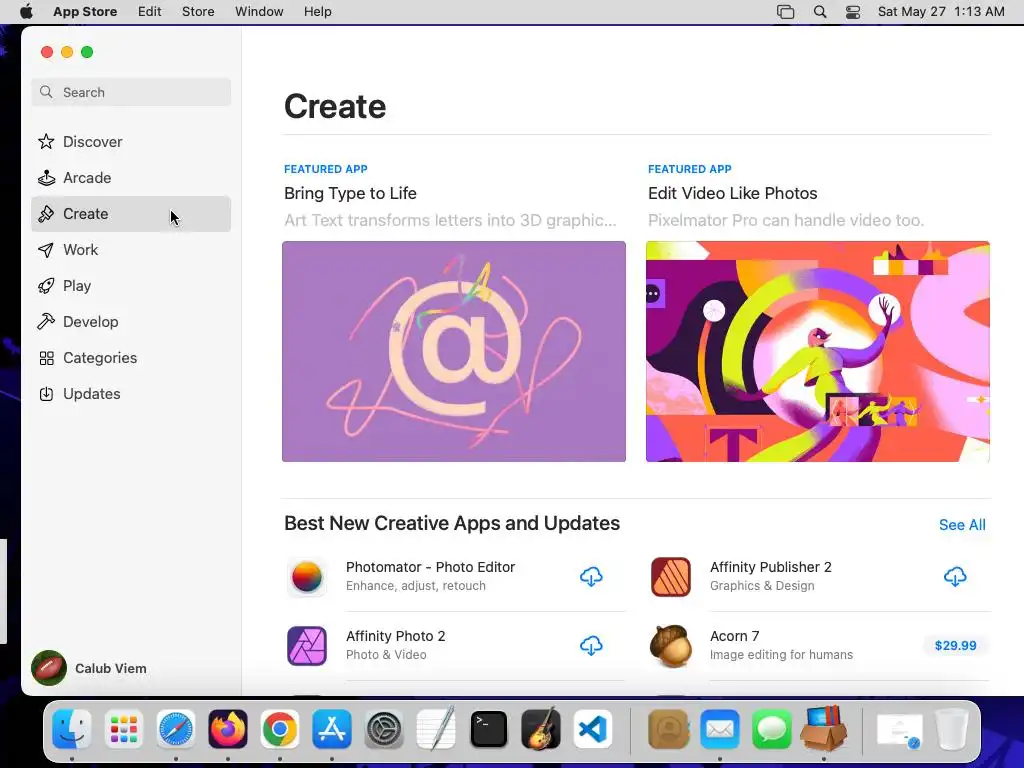Open the Window menu
The image size is (1024, 768).
point(259,12)
